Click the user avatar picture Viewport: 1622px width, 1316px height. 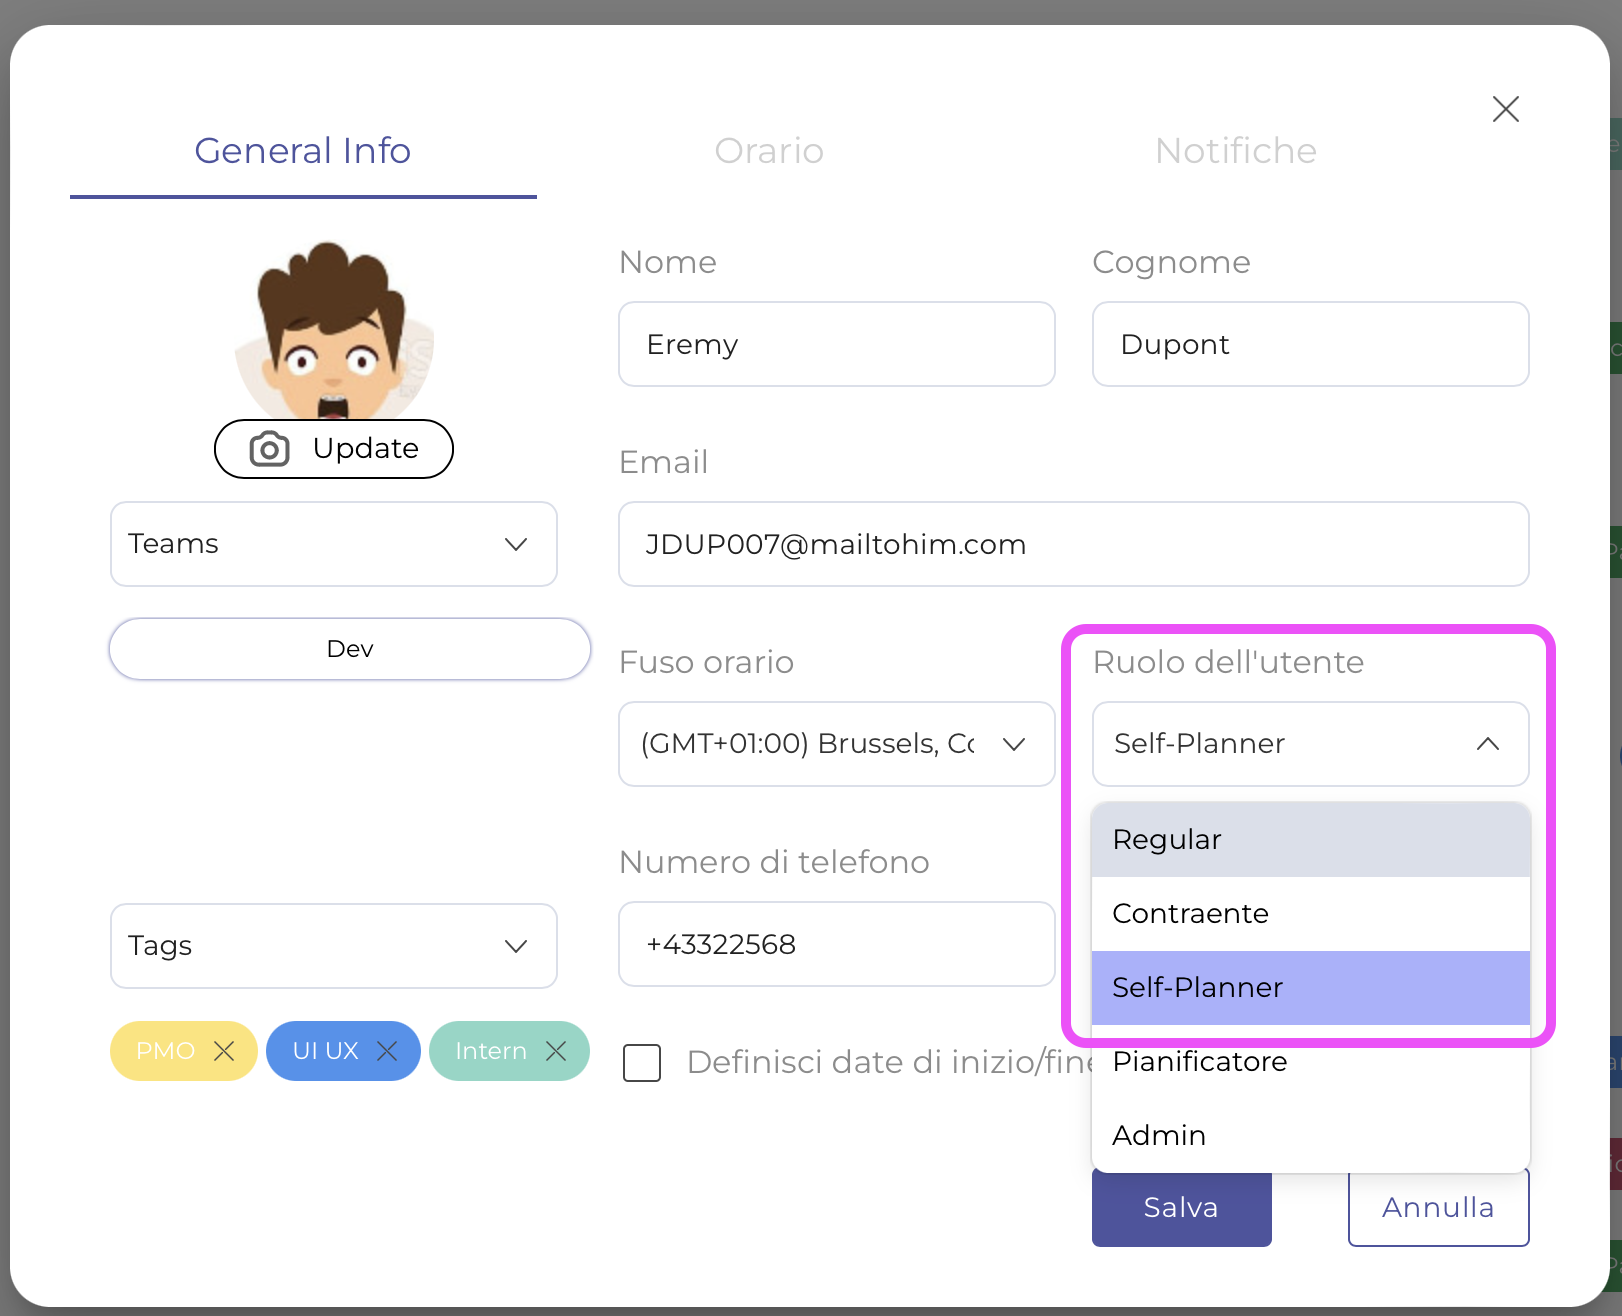(333, 330)
